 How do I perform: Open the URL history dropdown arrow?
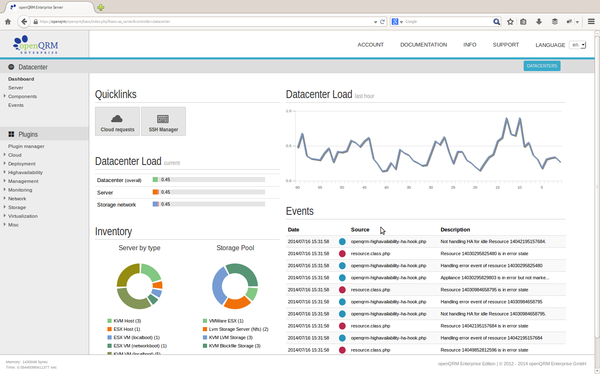coord(375,22)
